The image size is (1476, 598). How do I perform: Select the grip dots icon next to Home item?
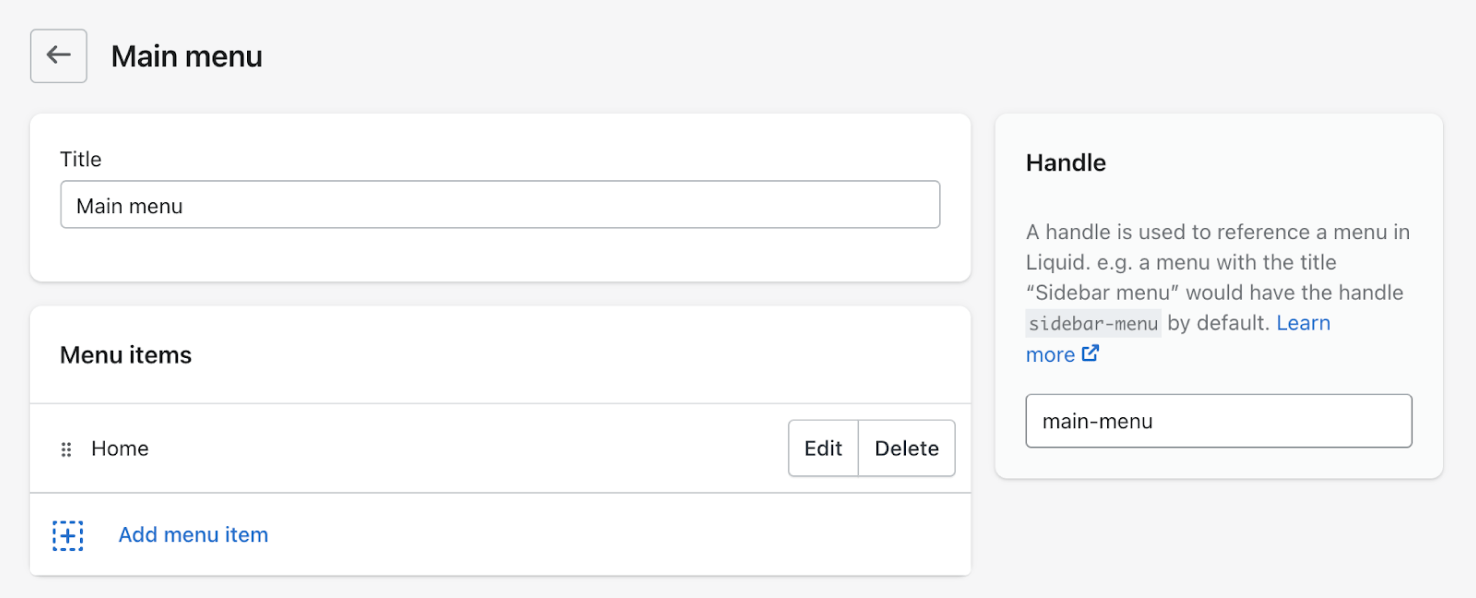(x=65, y=448)
